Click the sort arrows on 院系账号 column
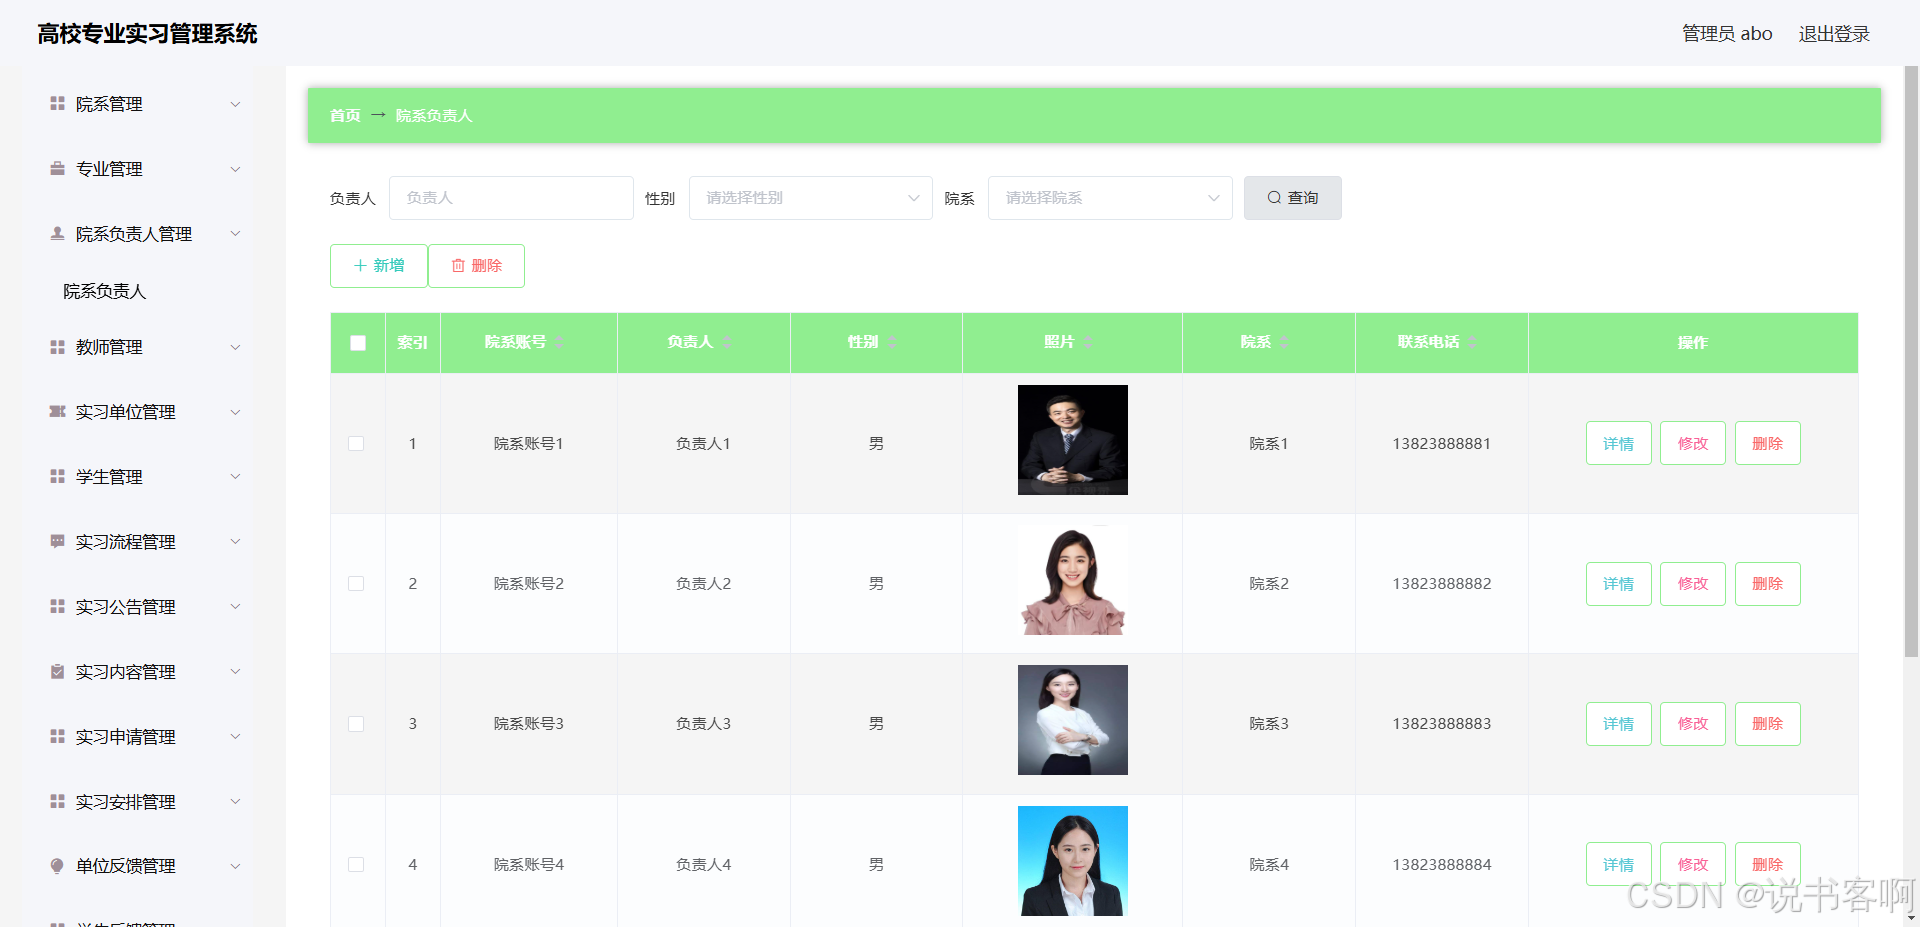This screenshot has height=927, width=1920. pos(559,342)
